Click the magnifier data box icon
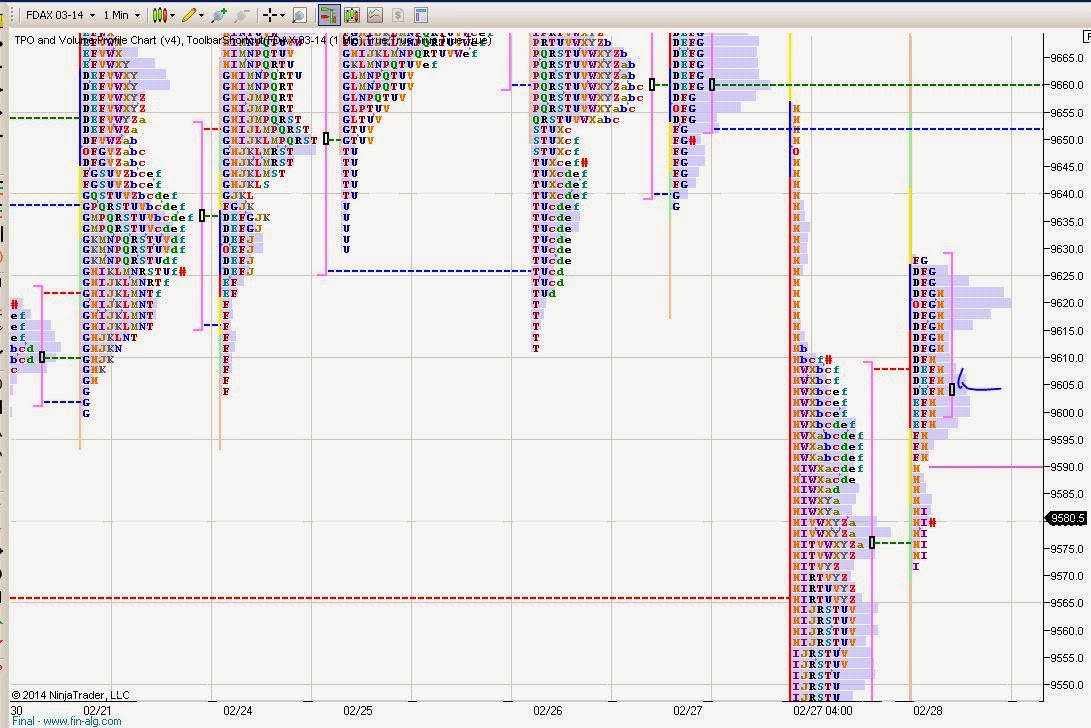This screenshot has width=1091, height=728. (x=299, y=15)
